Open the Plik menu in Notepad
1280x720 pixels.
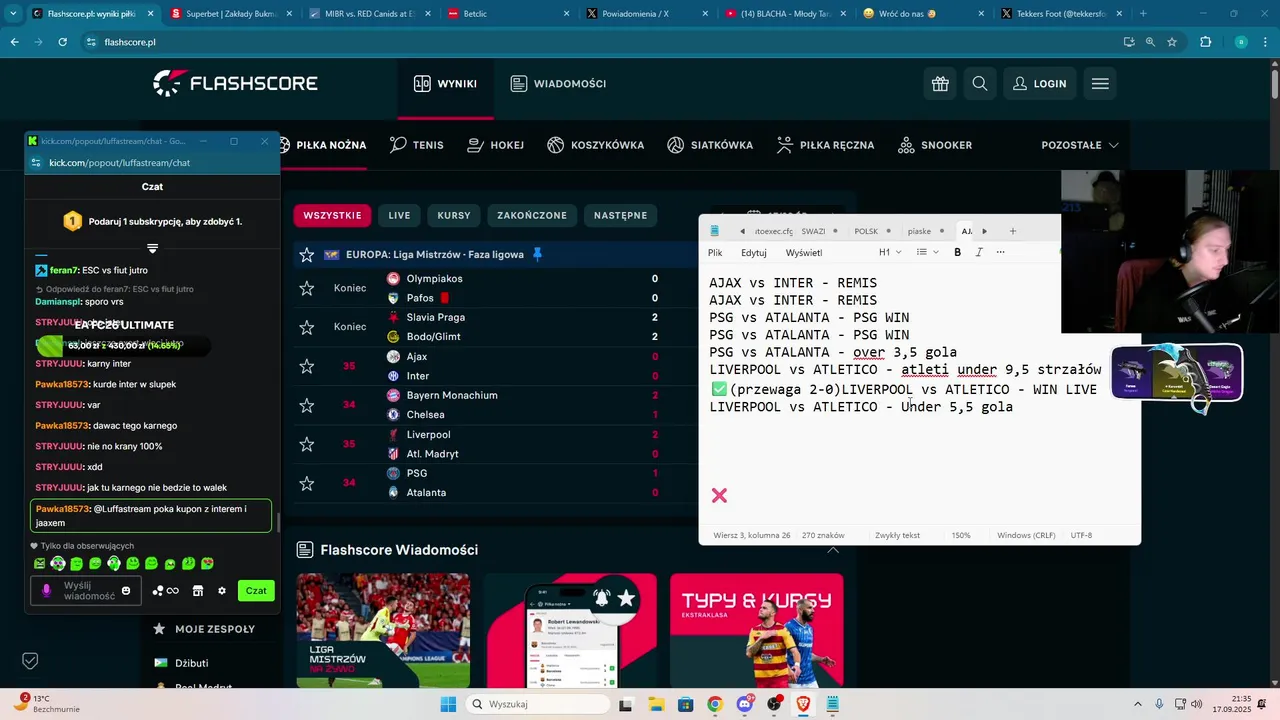pyautogui.click(x=715, y=253)
